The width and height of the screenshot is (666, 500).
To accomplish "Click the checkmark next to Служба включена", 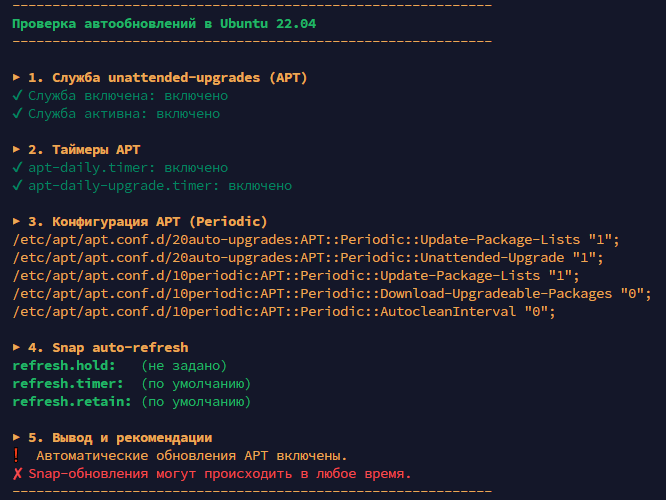I will (x=17, y=95).
